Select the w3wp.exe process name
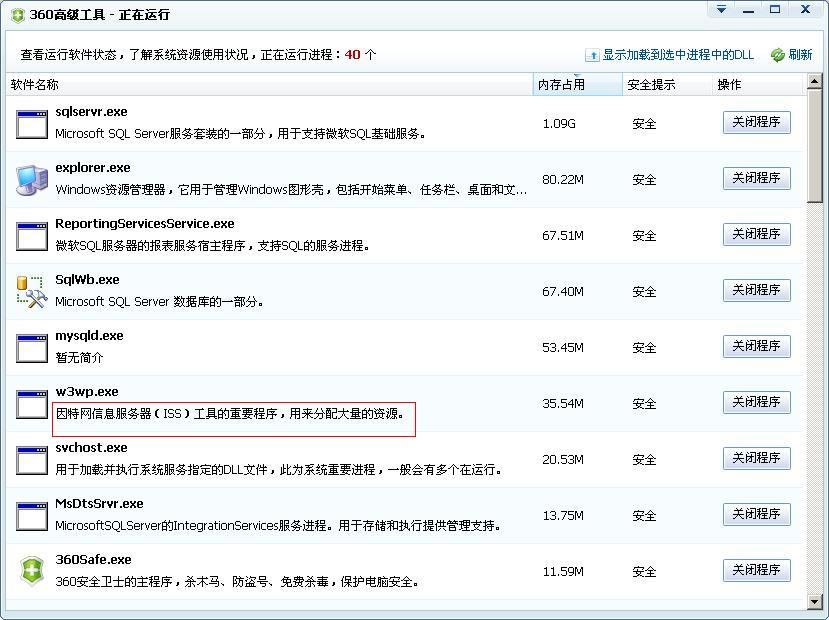This screenshot has height=620, width=829. coord(87,392)
